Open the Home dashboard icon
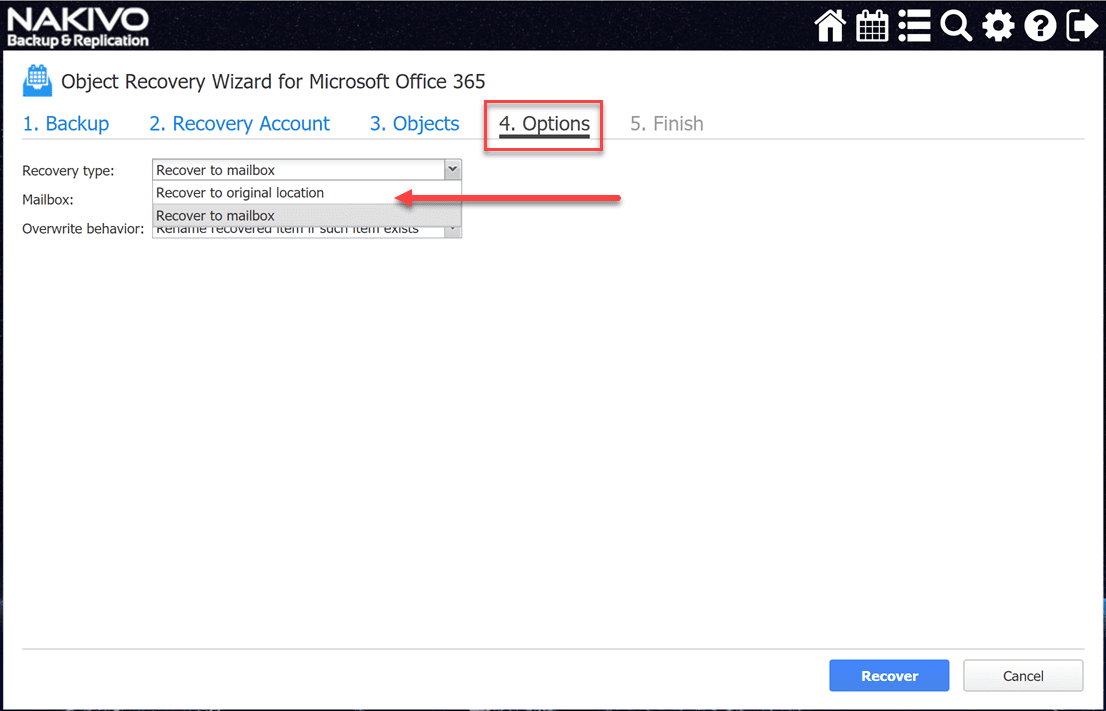The height and width of the screenshot is (711, 1106). pos(830,26)
